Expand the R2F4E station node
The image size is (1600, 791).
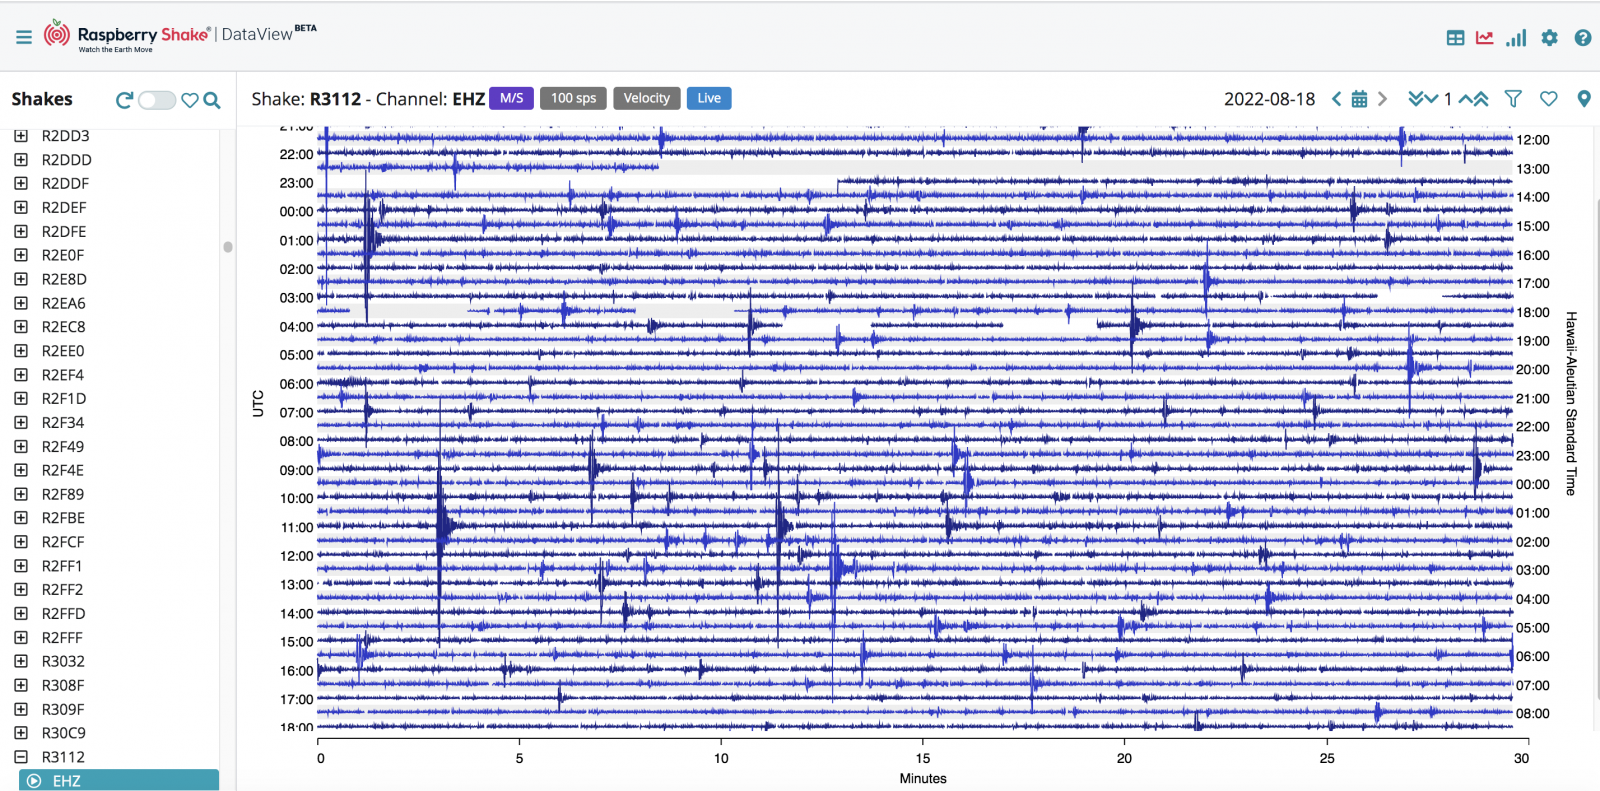tap(21, 470)
